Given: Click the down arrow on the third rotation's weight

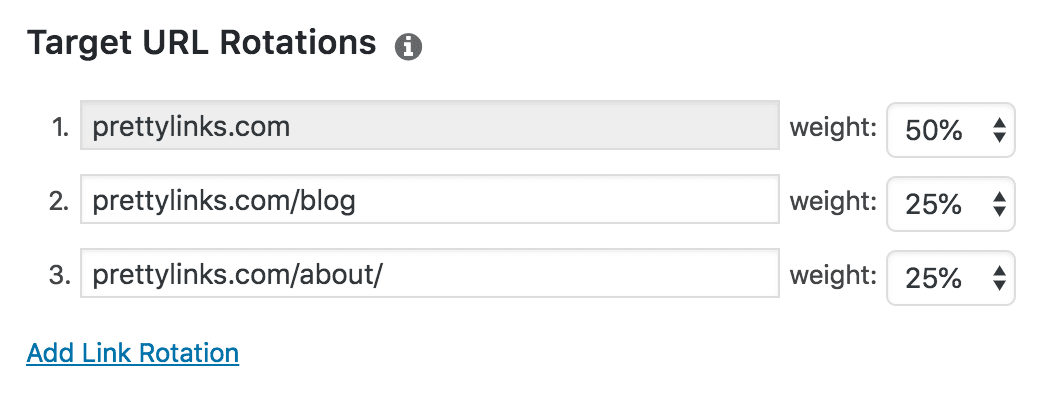Looking at the screenshot, I should point(999,285).
